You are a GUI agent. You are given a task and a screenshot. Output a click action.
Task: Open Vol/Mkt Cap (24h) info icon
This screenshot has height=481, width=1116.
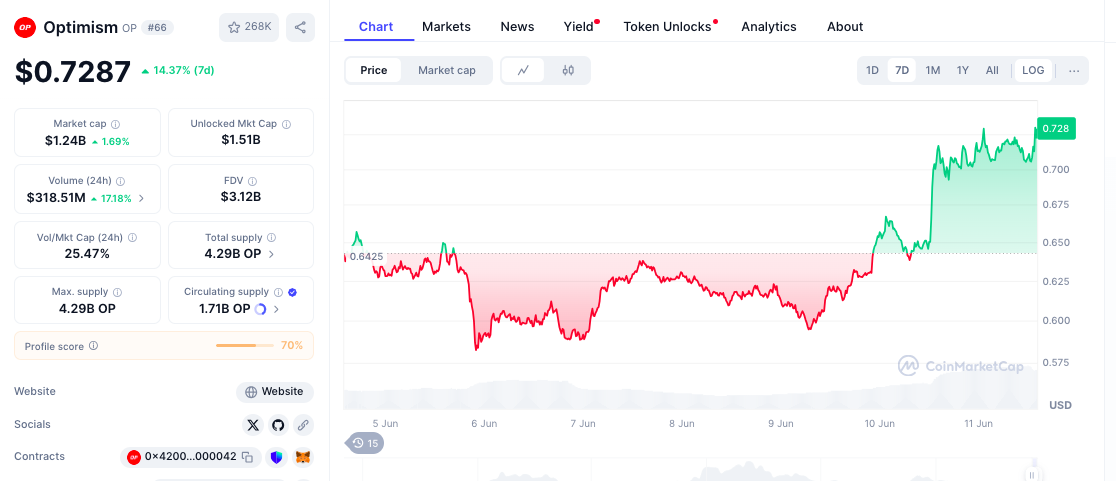click(x=132, y=238)
